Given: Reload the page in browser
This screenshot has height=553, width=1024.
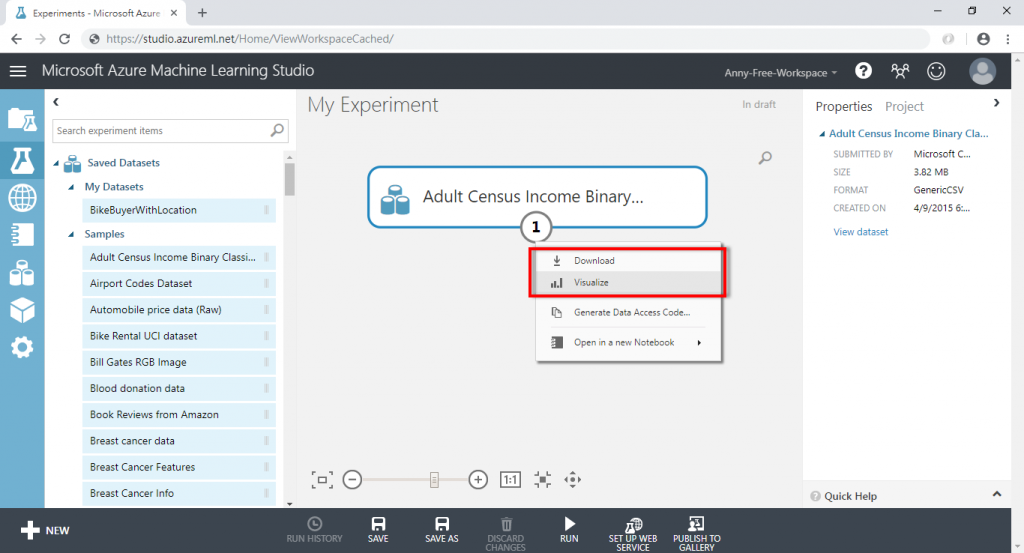Looking at the screenshot, I should [64, 39].
